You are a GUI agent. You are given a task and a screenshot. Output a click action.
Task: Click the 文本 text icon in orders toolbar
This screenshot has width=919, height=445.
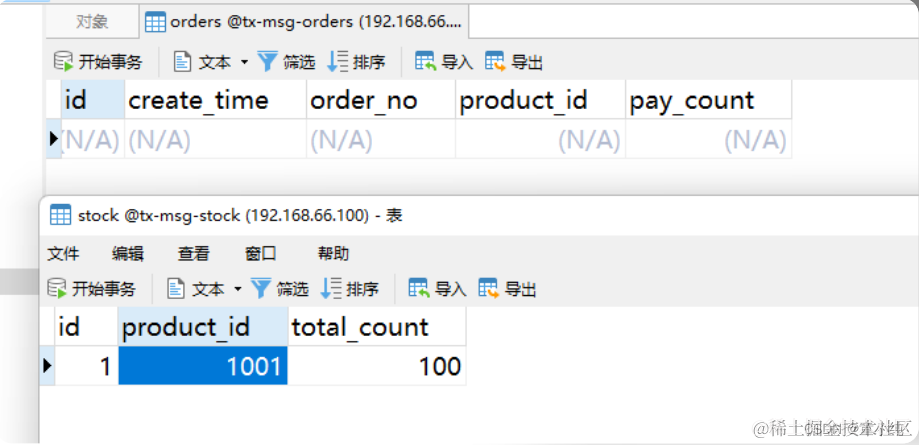[183, 61]
